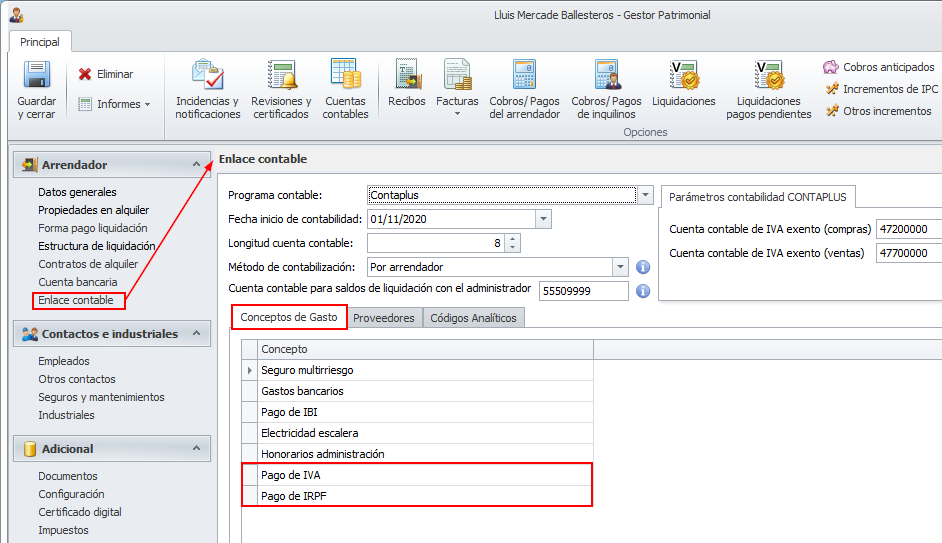The height and width of the screenshot is (543, 942).
Task: Click Otros incrementos option
Action: point(878,111)
